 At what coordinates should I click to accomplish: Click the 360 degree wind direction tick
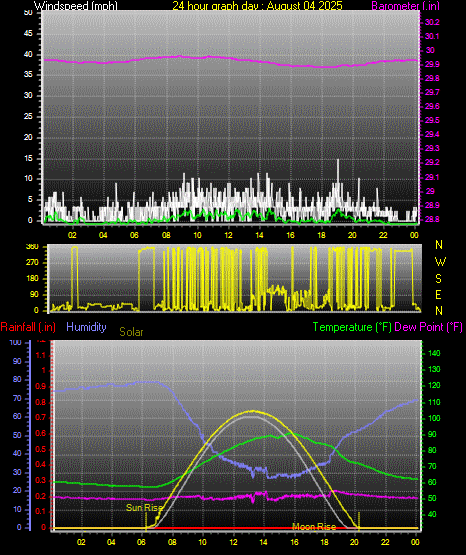32,247
